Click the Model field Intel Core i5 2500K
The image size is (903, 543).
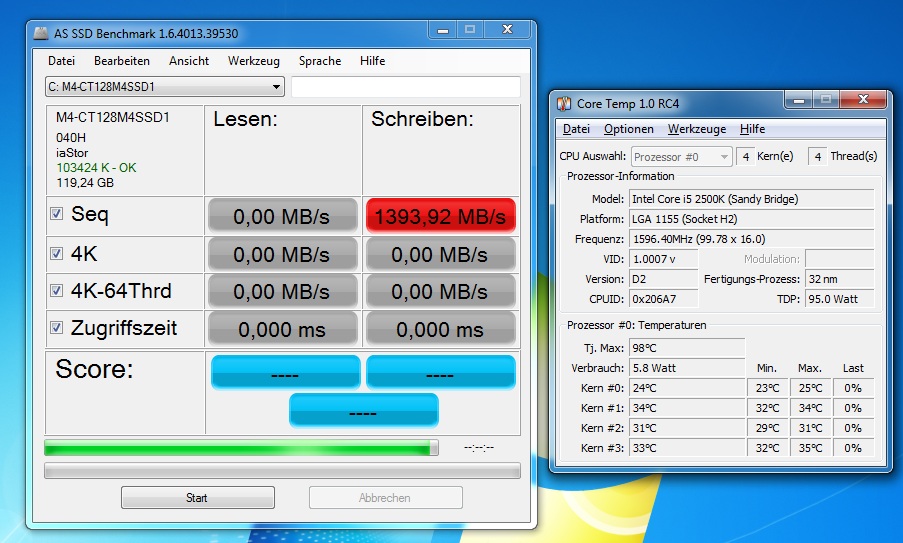pyautogui.click(x=752, y=199)
